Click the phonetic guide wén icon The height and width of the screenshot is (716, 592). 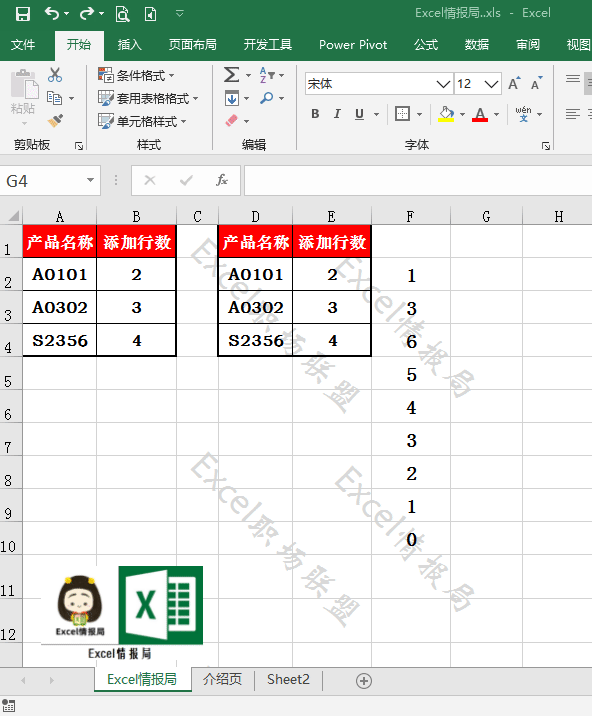[523, 113]
